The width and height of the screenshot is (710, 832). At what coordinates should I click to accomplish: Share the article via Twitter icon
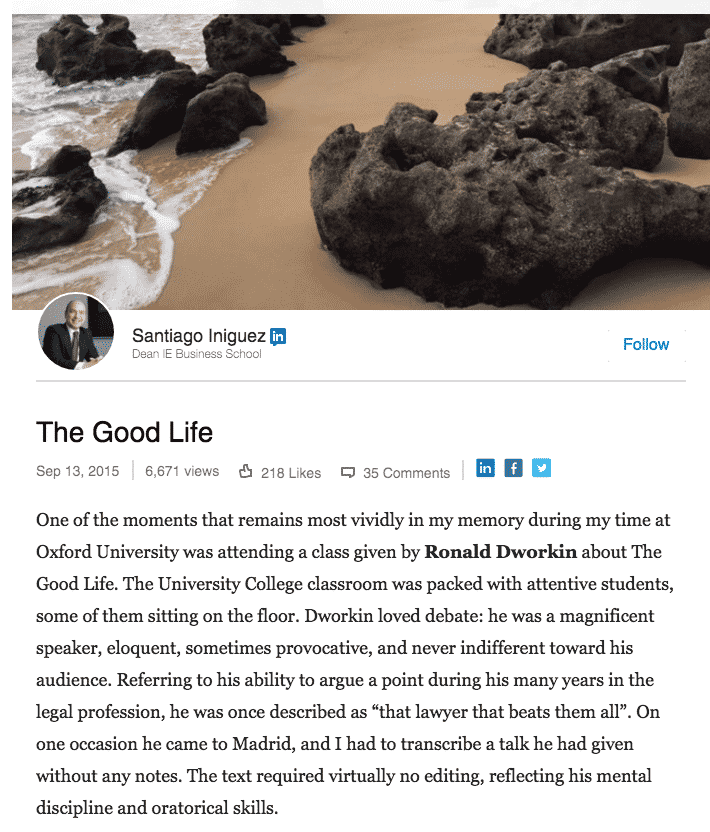click(541, 468)
